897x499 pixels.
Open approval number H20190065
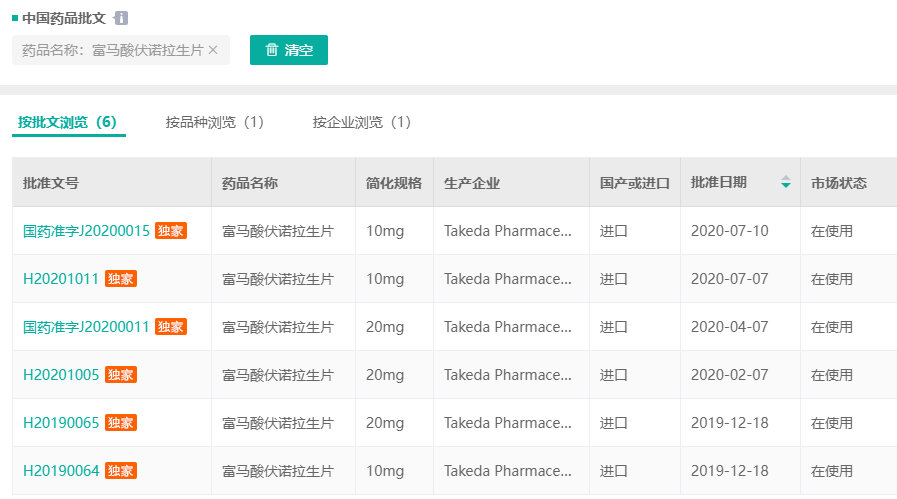(61, 423)
